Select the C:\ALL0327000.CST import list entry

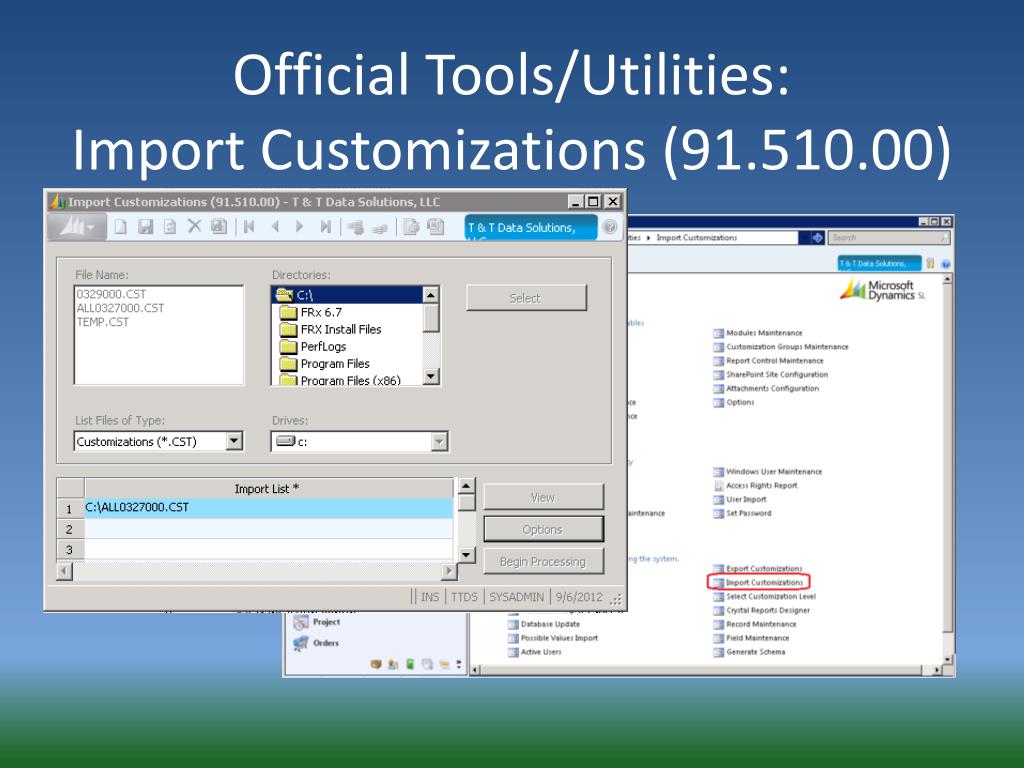[x=268, y=507]
